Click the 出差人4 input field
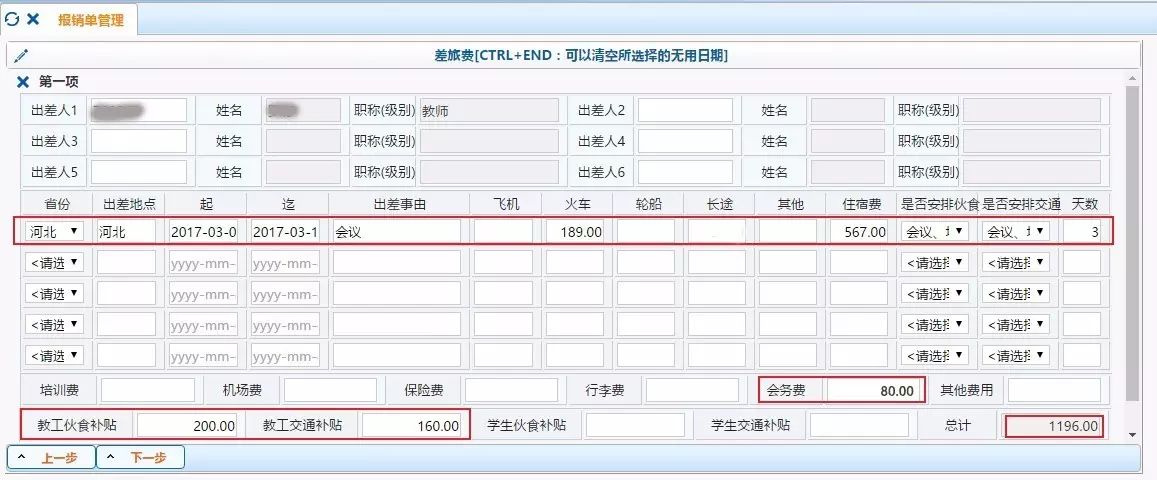 coord(685,141)
